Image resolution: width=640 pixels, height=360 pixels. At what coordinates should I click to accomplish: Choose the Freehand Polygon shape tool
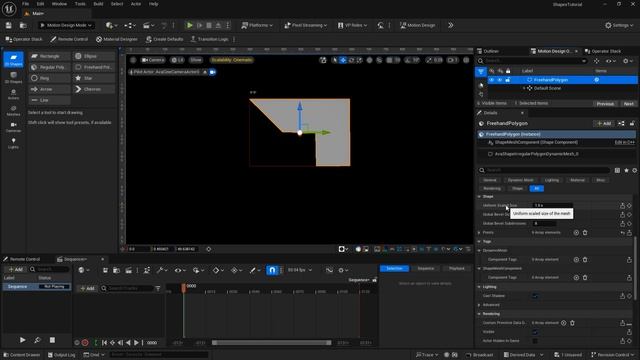94,67
